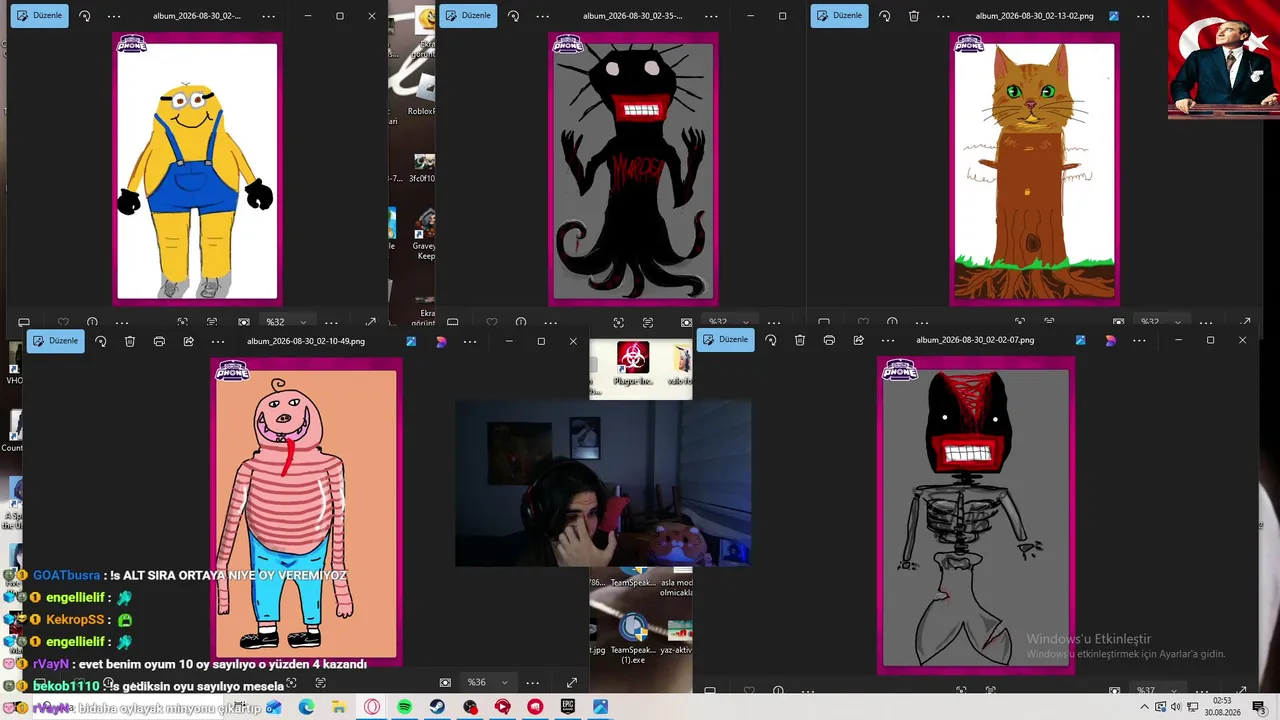
Task: Click the Designer icon in the 02-02-07.png window title bar
Action: coord(1110,340)
